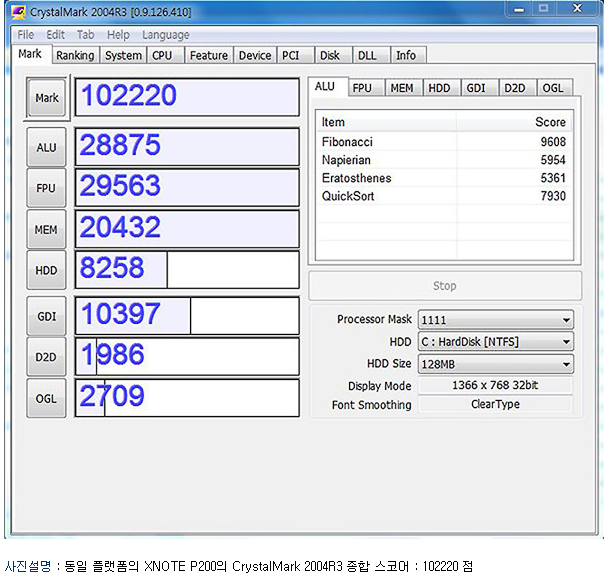Click the QuickSort score 7930
Image resolution: width=614 pixels, height=582 pixels.
(553, 196)
